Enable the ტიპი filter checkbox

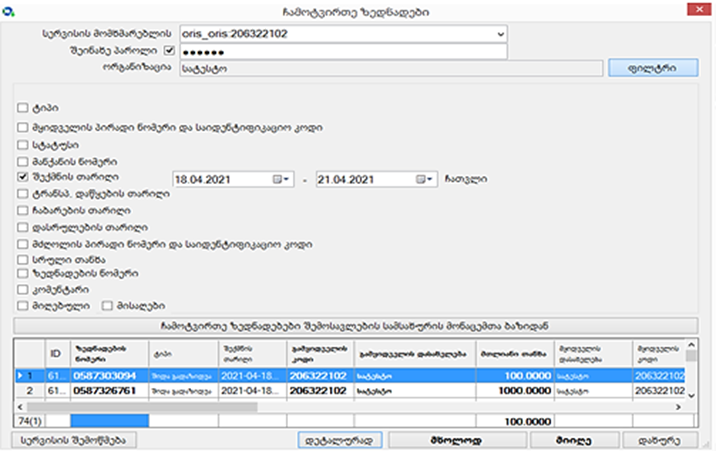[x=23, y=107]
